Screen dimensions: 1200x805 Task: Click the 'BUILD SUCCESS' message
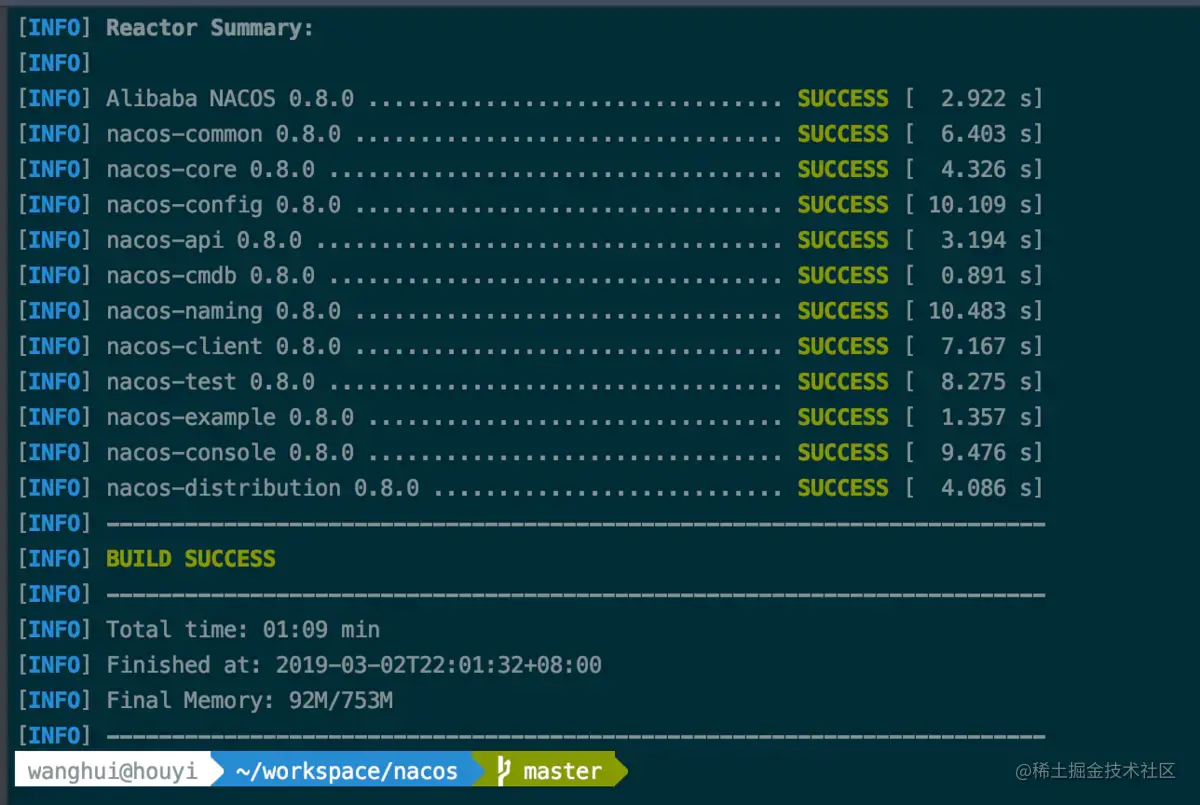pos(191,559)
